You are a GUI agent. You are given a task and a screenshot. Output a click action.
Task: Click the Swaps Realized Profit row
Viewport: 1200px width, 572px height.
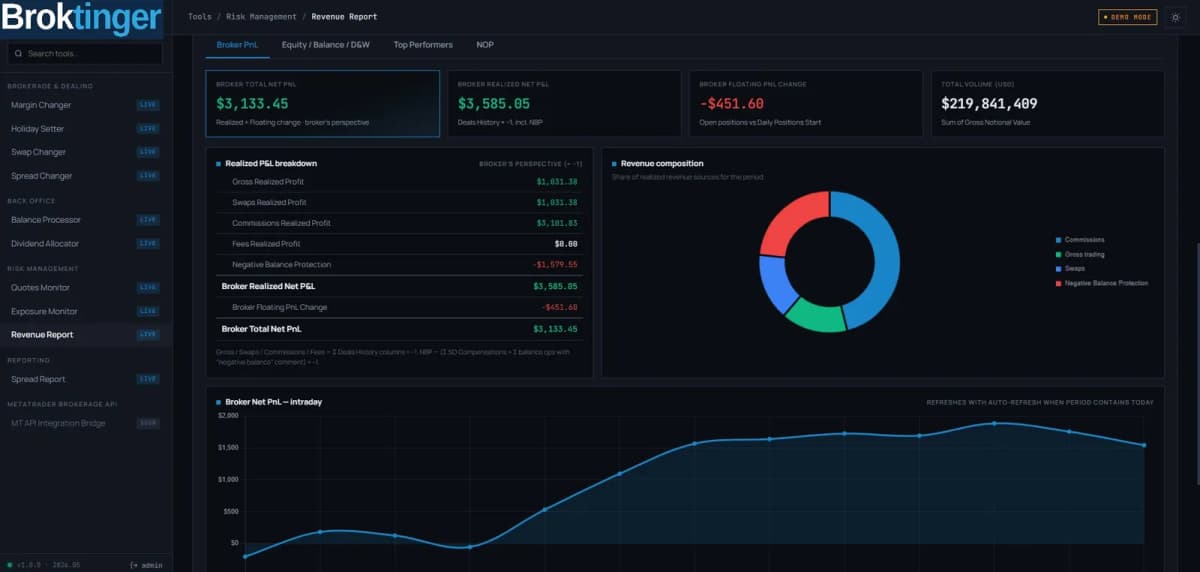(398, 202)
